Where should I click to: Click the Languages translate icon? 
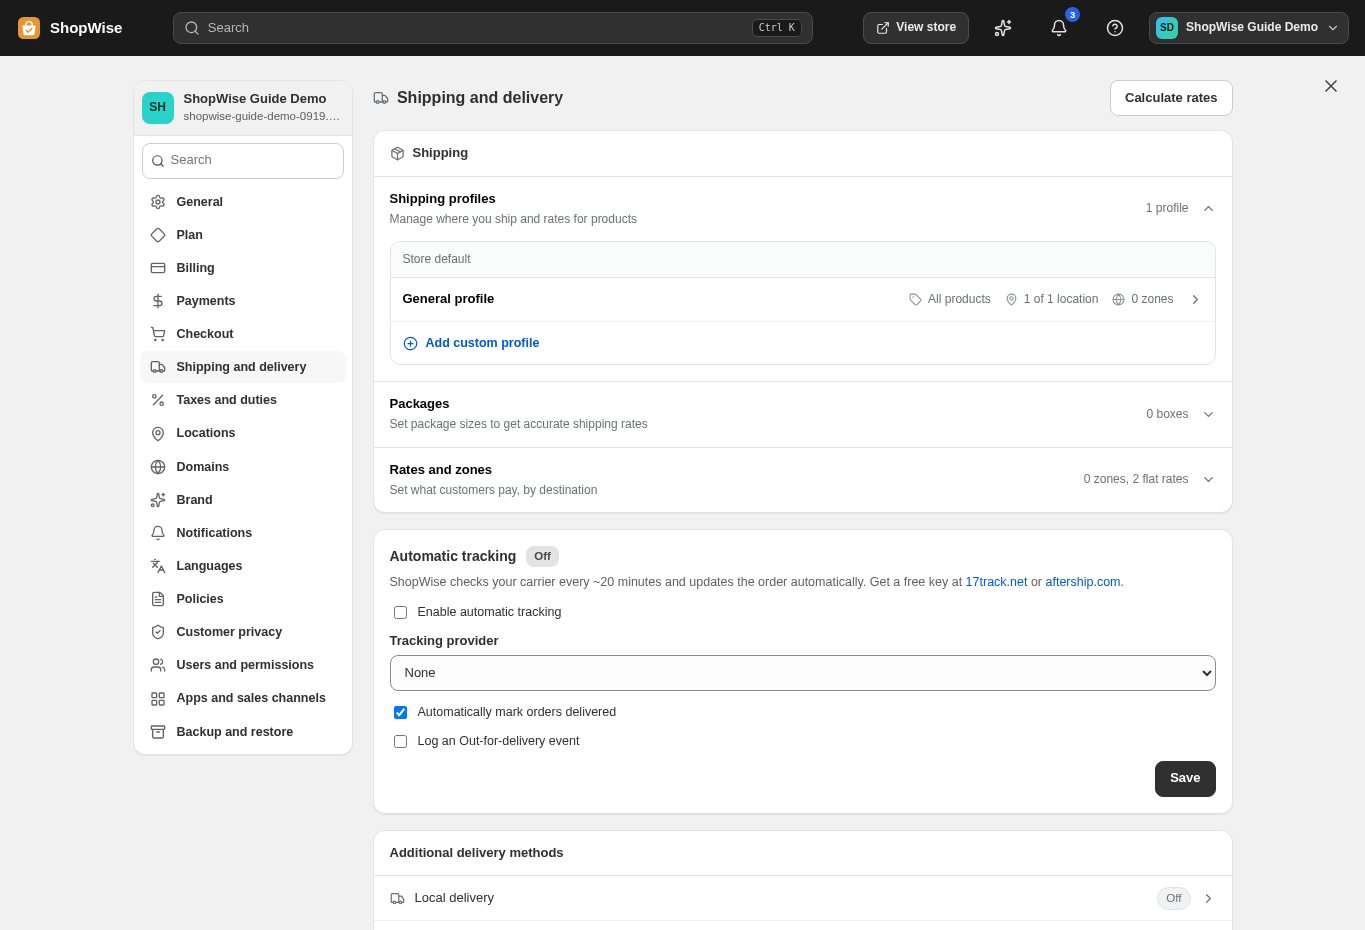pos(158,566)
